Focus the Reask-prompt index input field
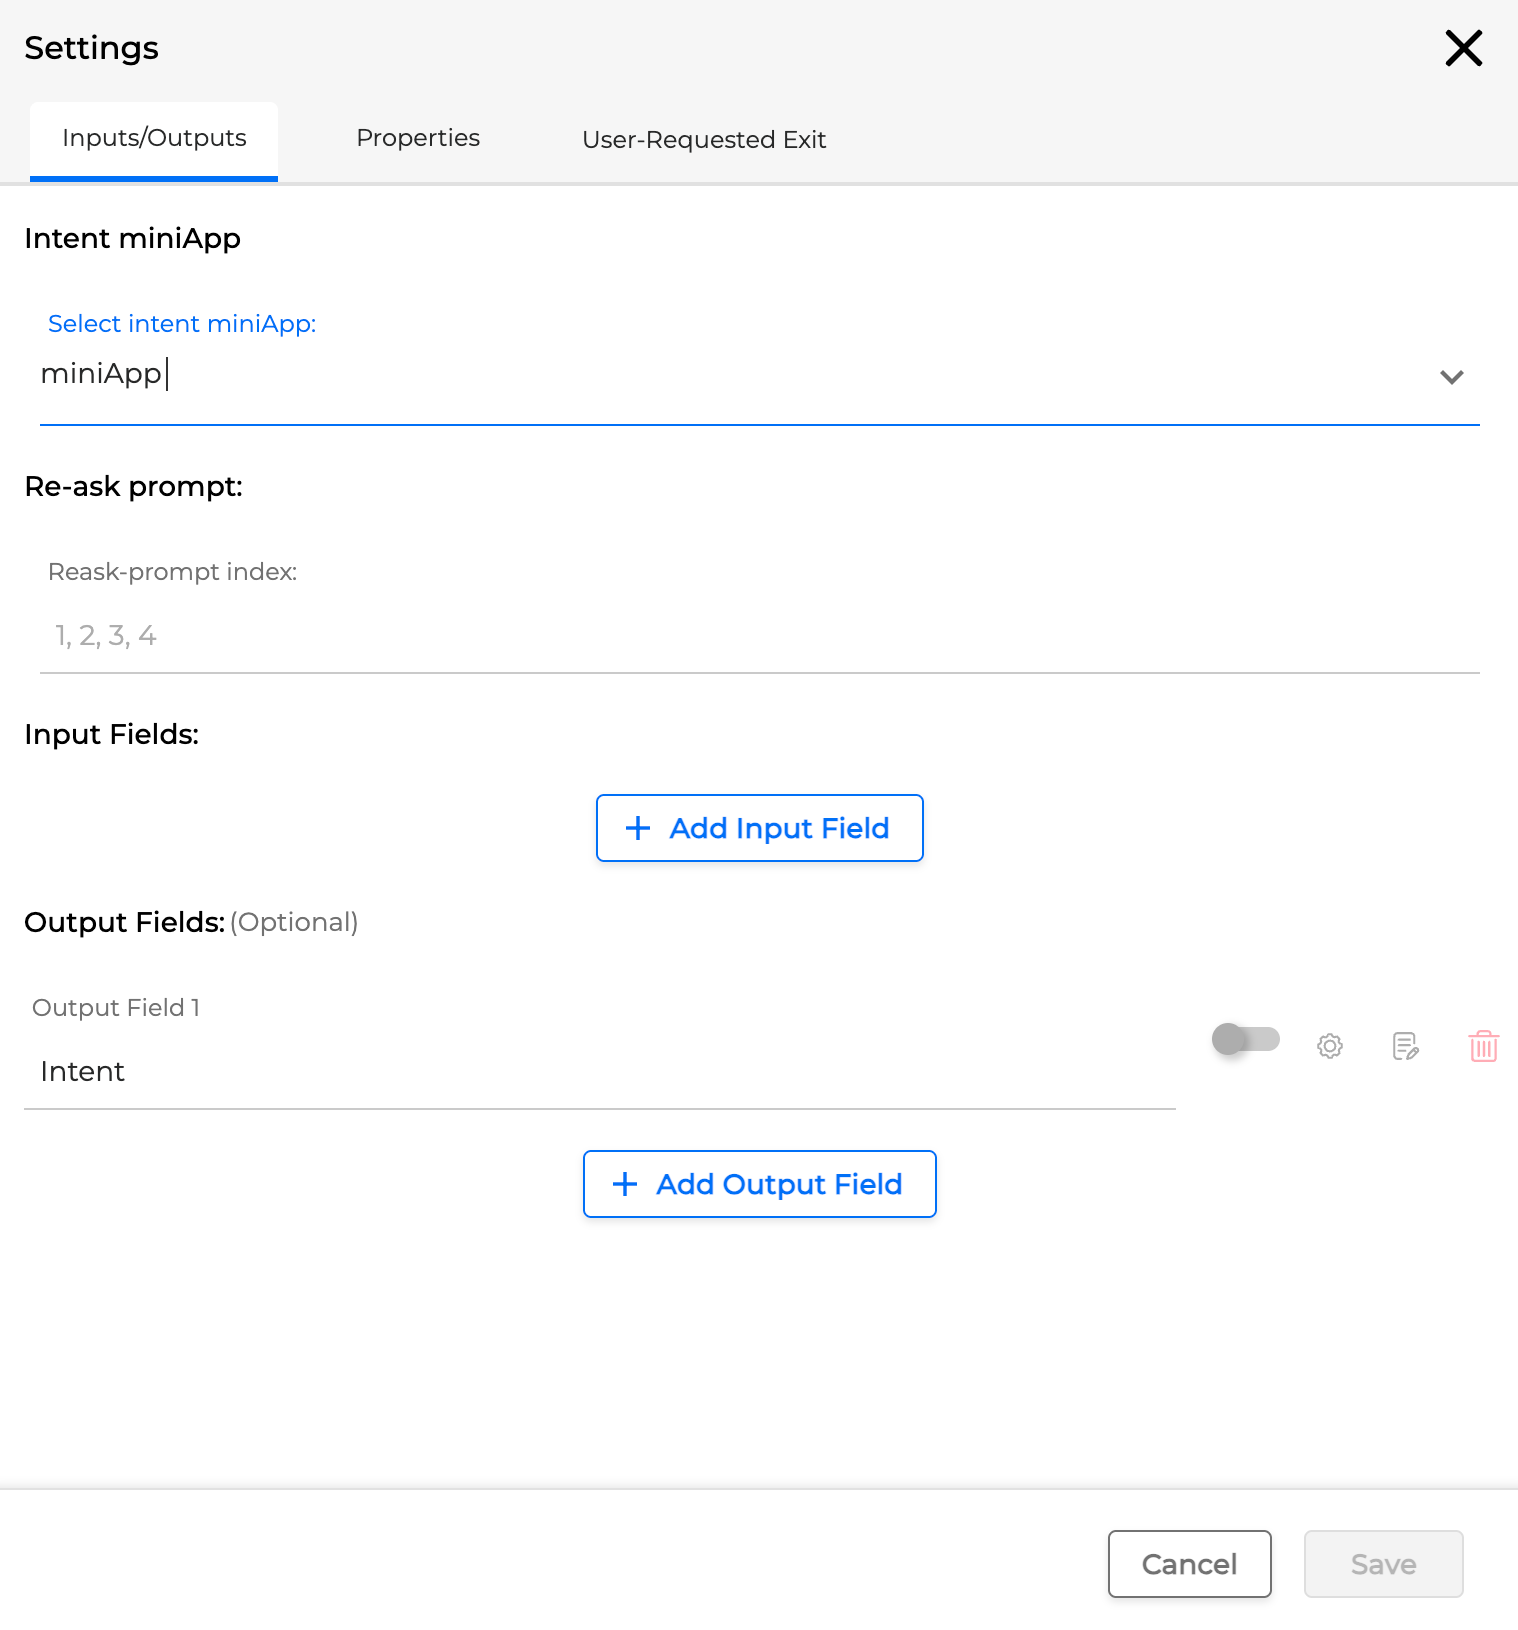This screenshot has width=1518, height=1630. pos(759,636)
